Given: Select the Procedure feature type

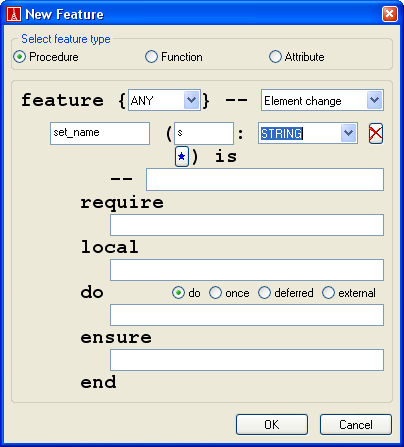Looking at the screenshot, I should 46,57.
